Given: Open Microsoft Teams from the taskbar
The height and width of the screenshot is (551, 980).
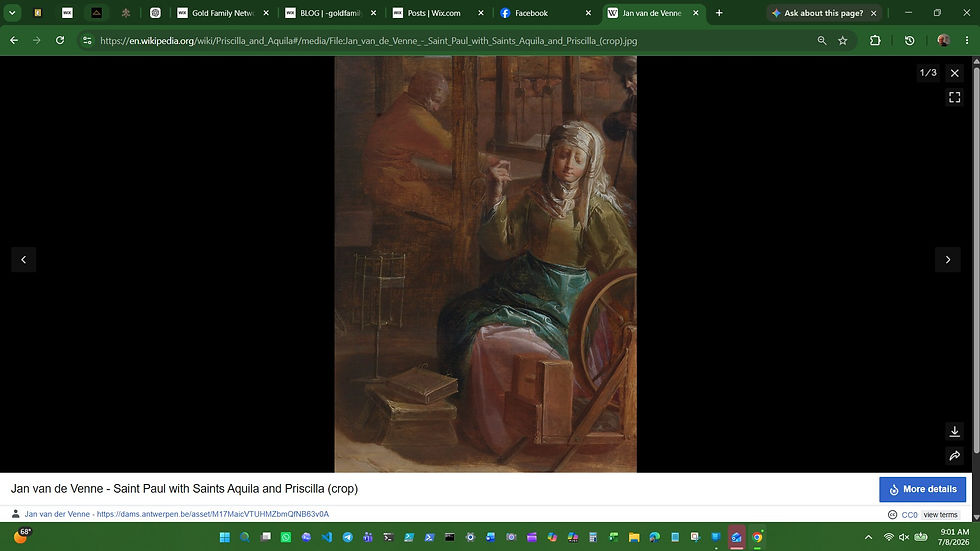Looking at the screenshot, I should [368, 537].
